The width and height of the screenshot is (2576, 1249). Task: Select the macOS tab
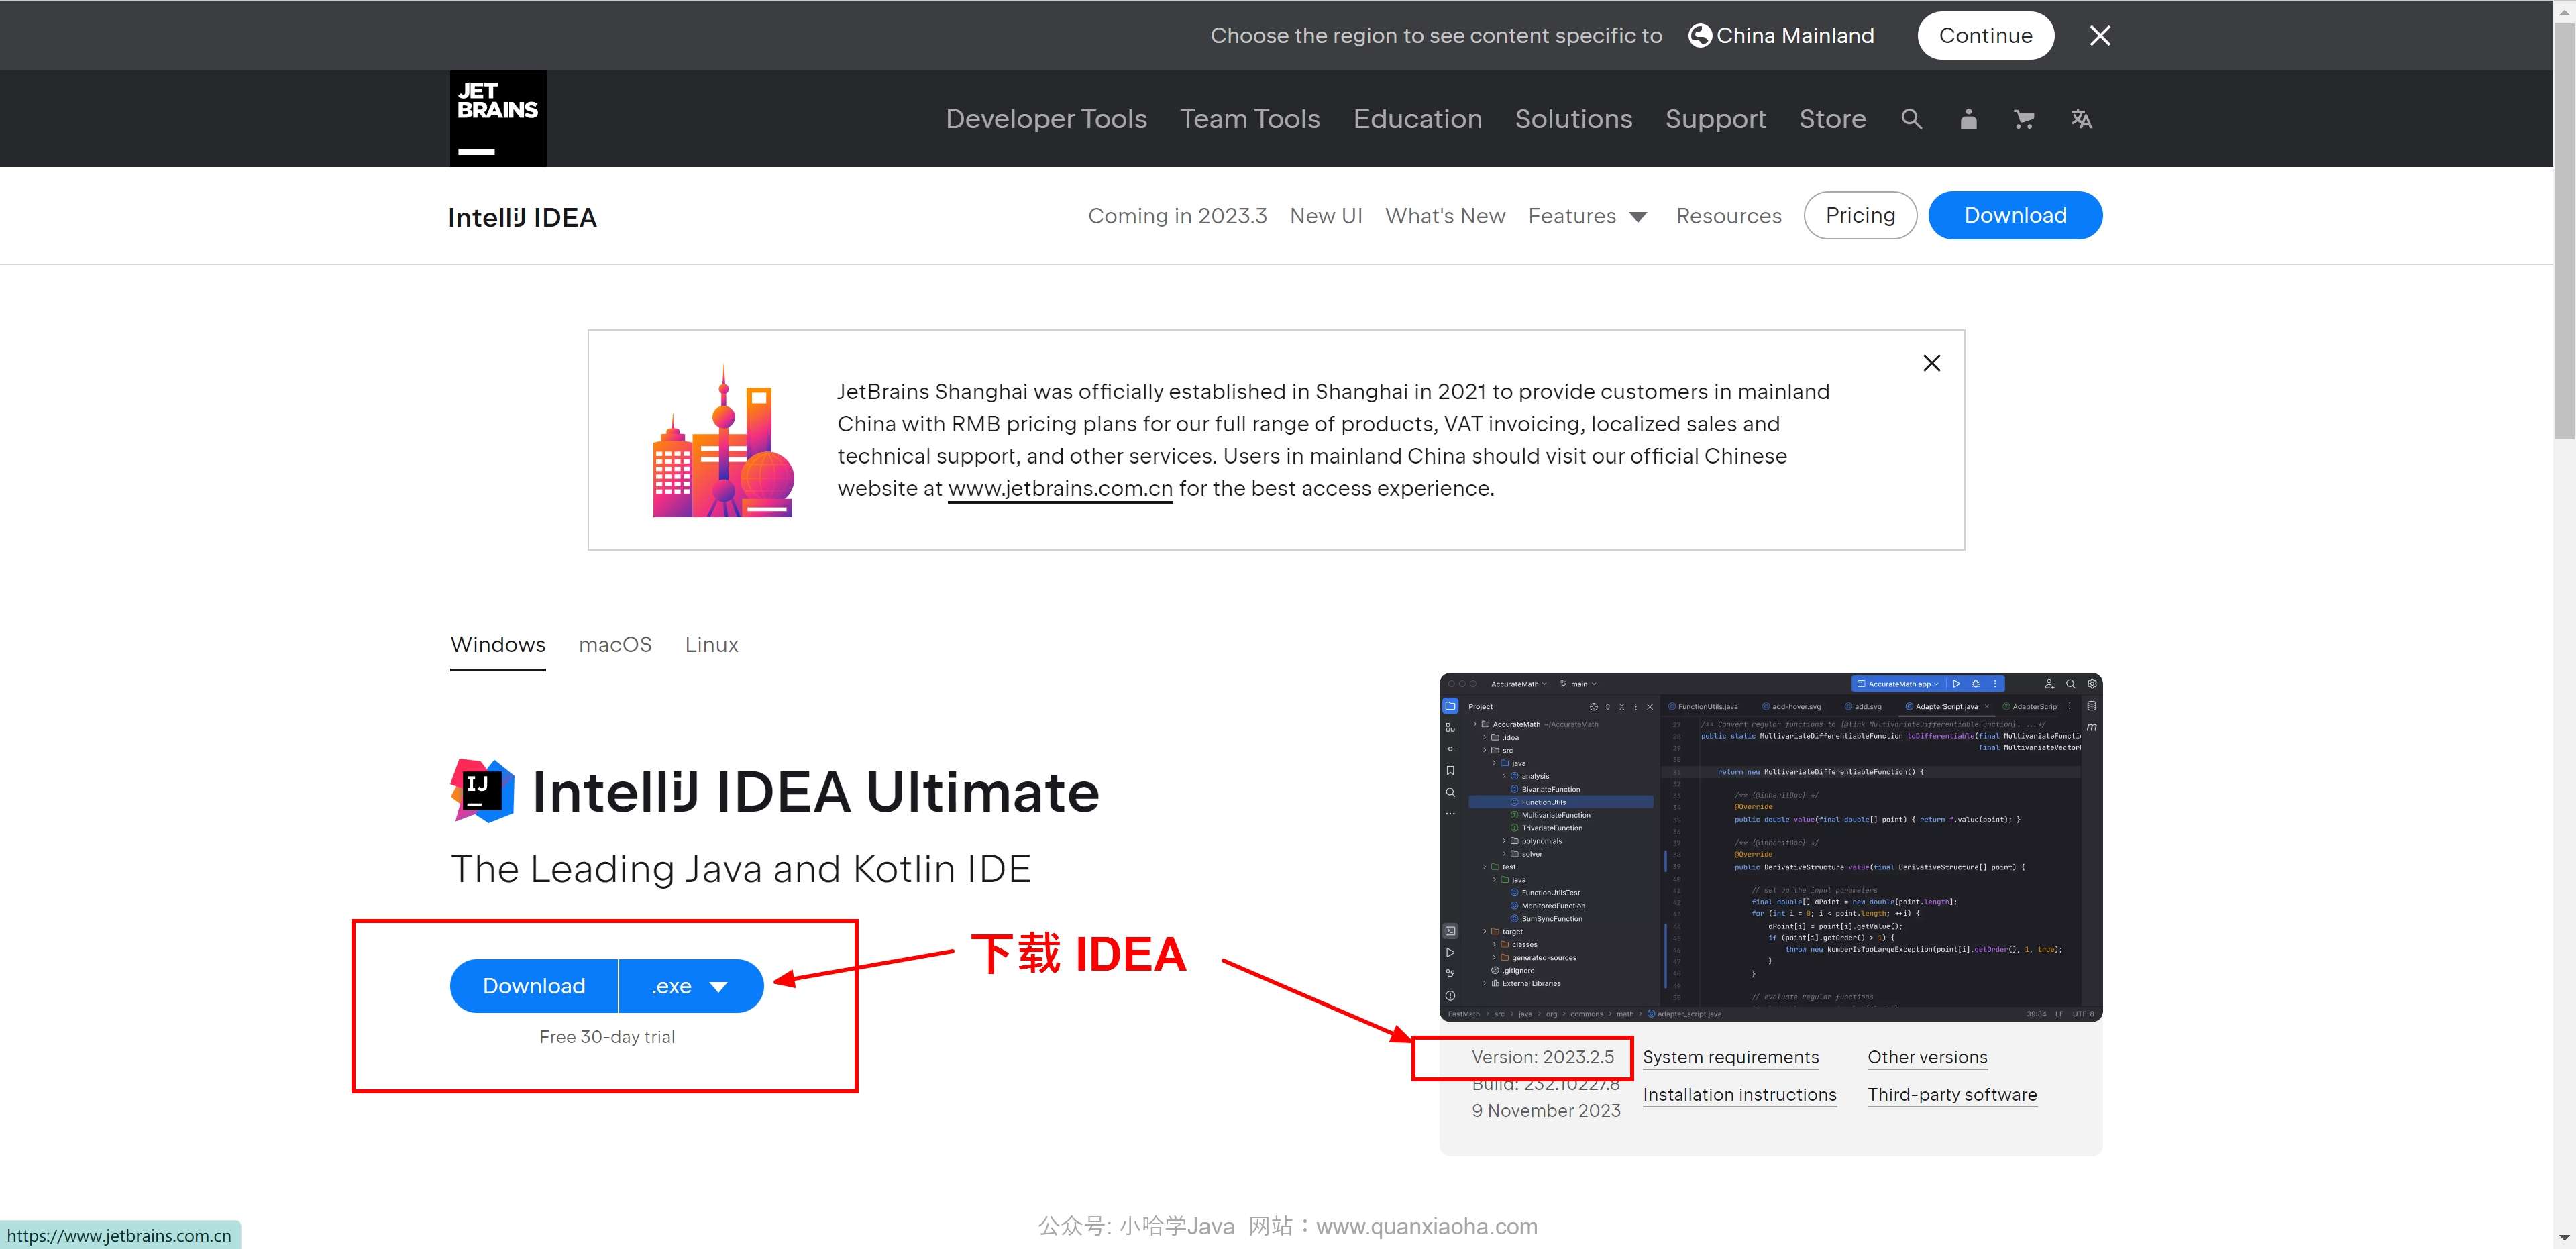point(615,645)
